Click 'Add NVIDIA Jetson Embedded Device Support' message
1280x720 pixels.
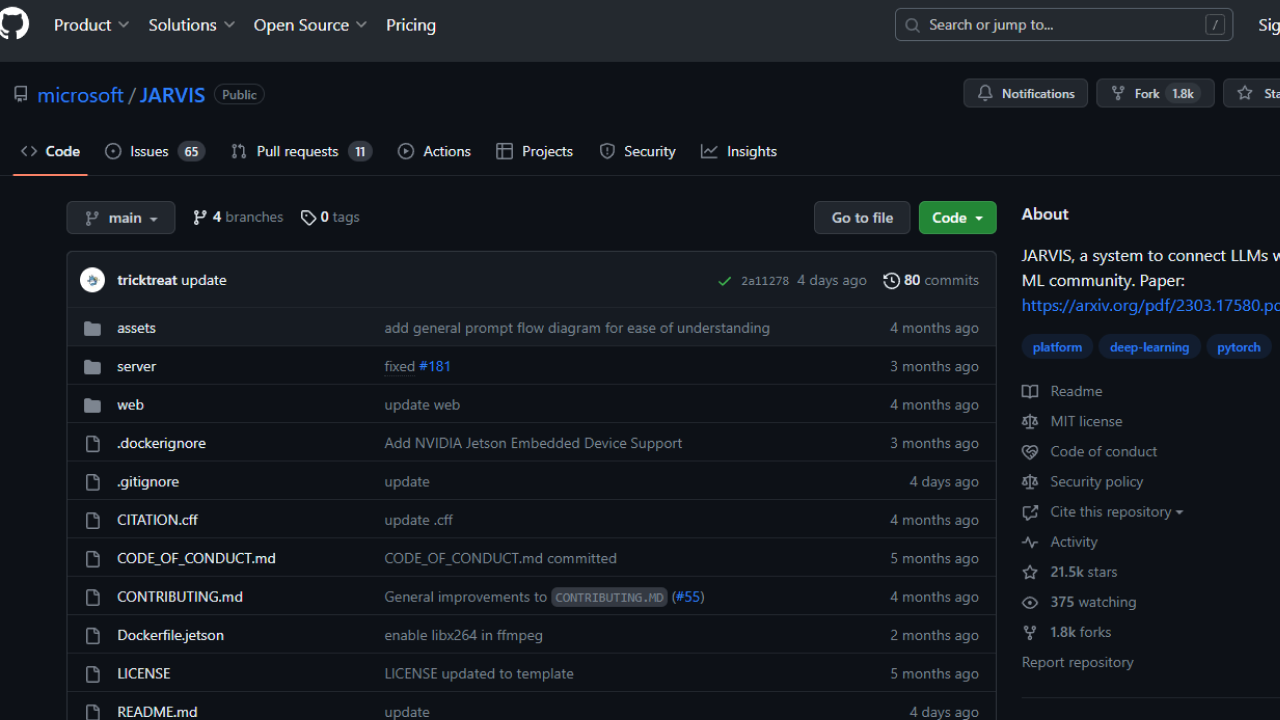coord(533,443)
